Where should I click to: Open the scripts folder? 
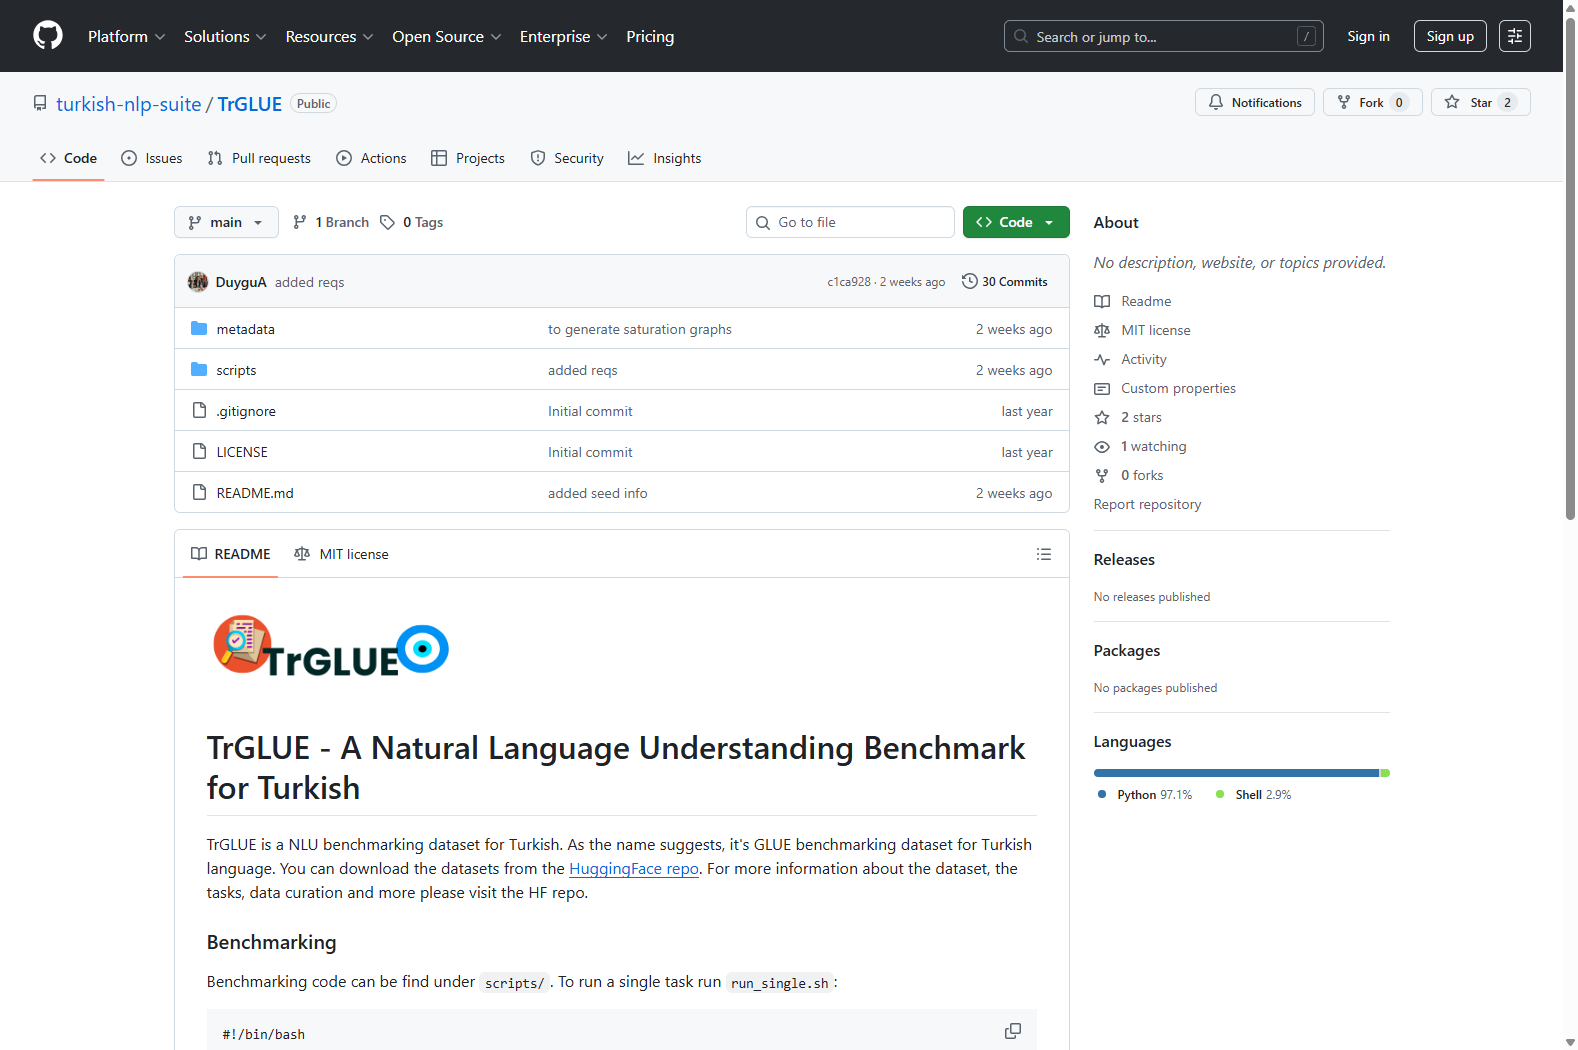(x=236, y=370)
